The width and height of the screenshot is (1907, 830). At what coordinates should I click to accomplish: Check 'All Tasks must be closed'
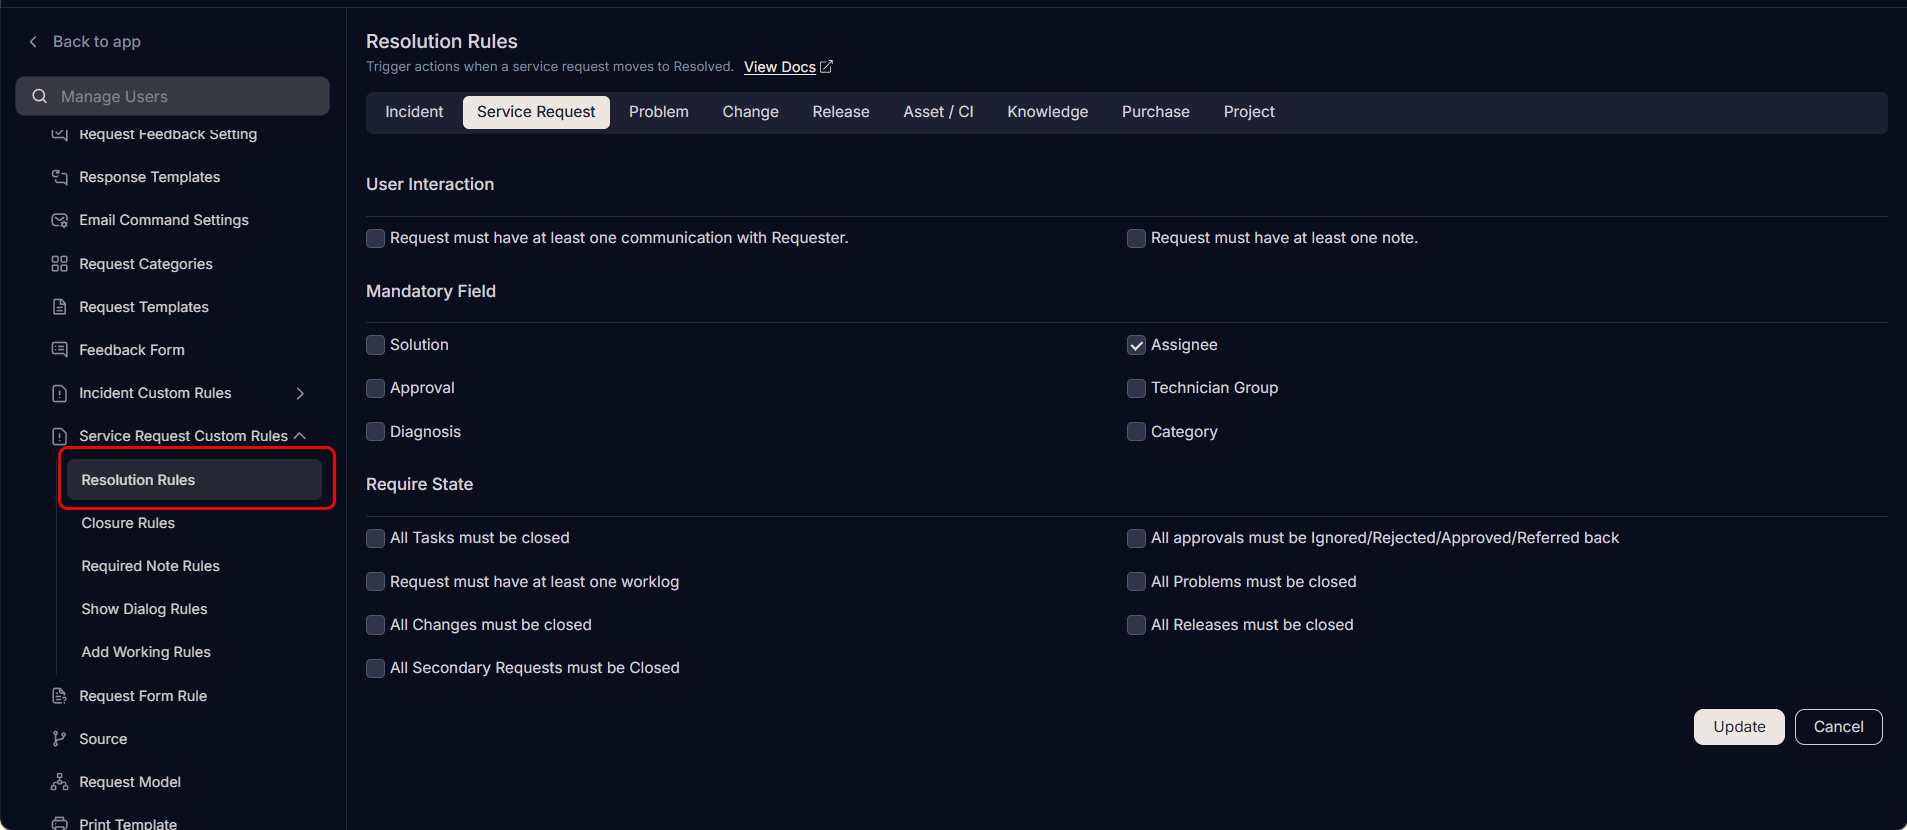(375, 538)
